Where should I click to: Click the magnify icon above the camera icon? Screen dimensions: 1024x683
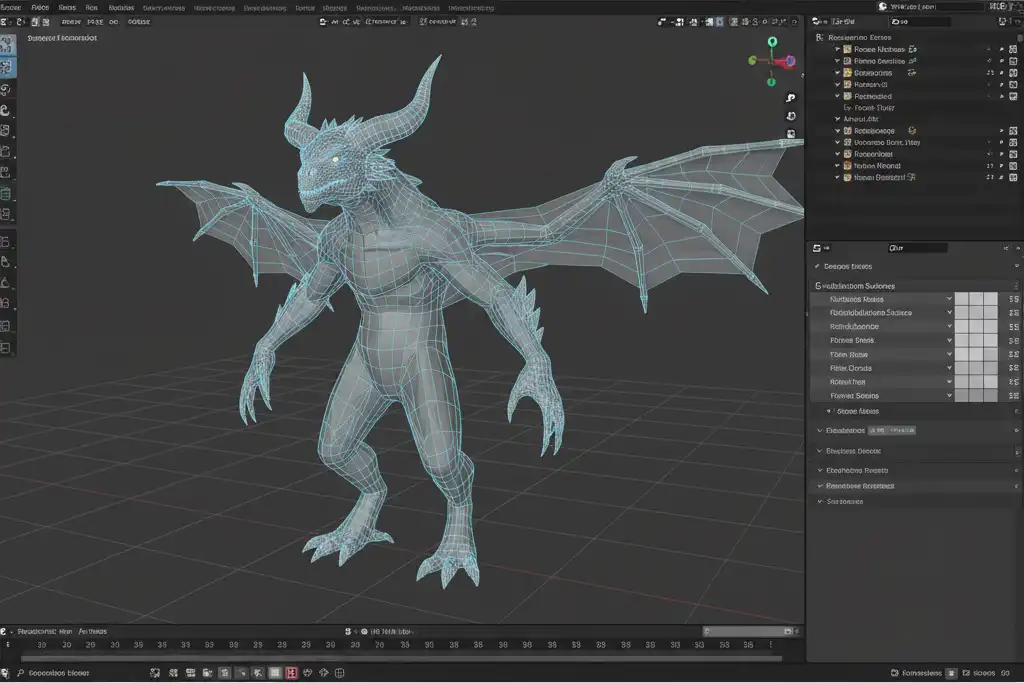(x=790, y=98)
